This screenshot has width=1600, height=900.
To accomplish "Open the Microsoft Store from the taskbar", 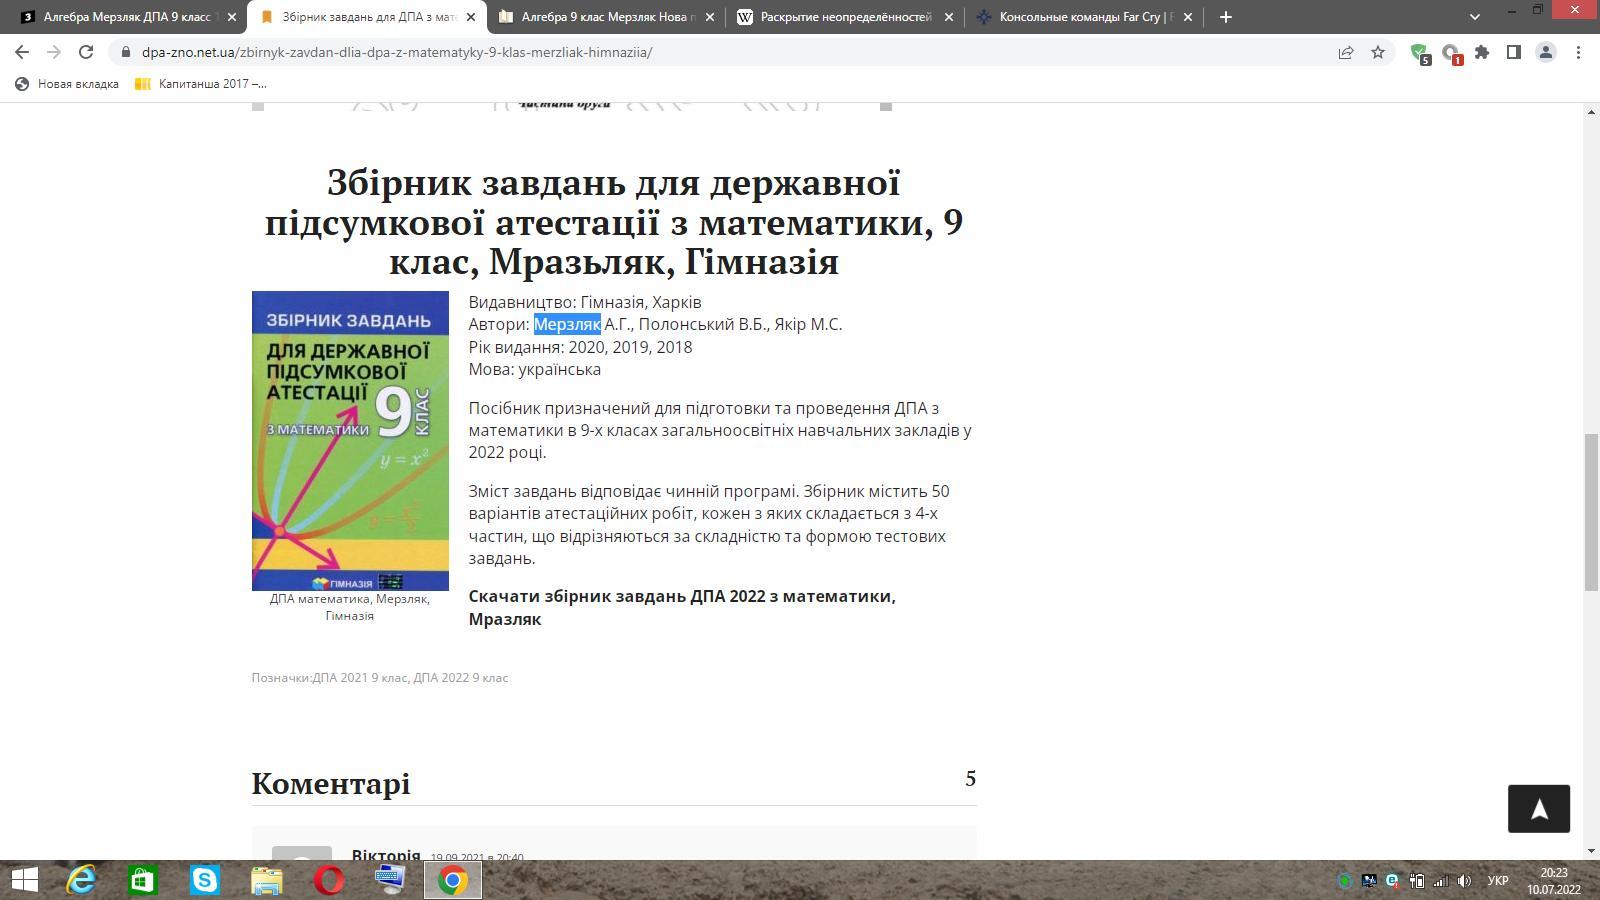I will point(143,880).
